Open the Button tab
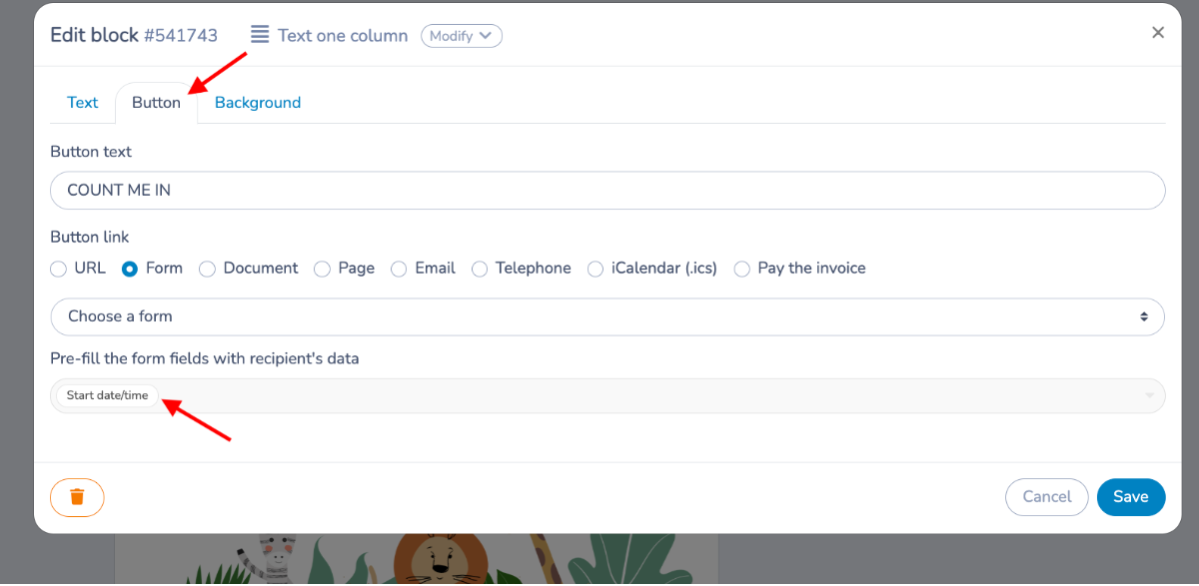This screenshot has height=586, width=1199. point(156,103)
